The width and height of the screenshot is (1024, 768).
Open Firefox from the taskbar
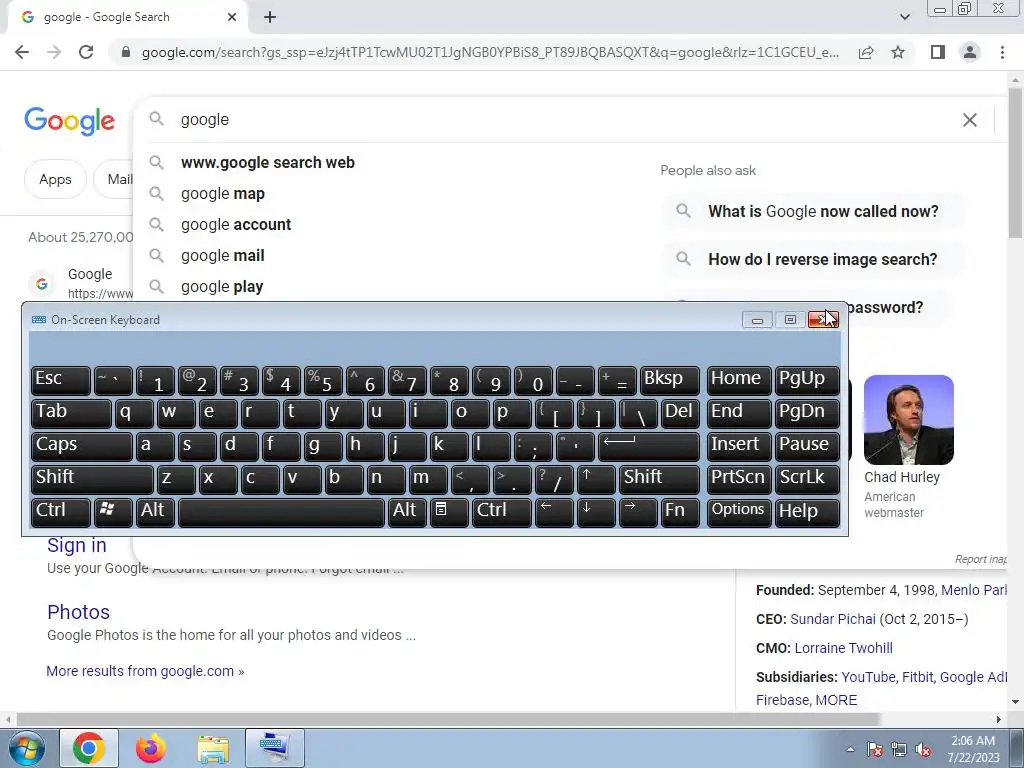pyautogui.click(x=151, y=749)
